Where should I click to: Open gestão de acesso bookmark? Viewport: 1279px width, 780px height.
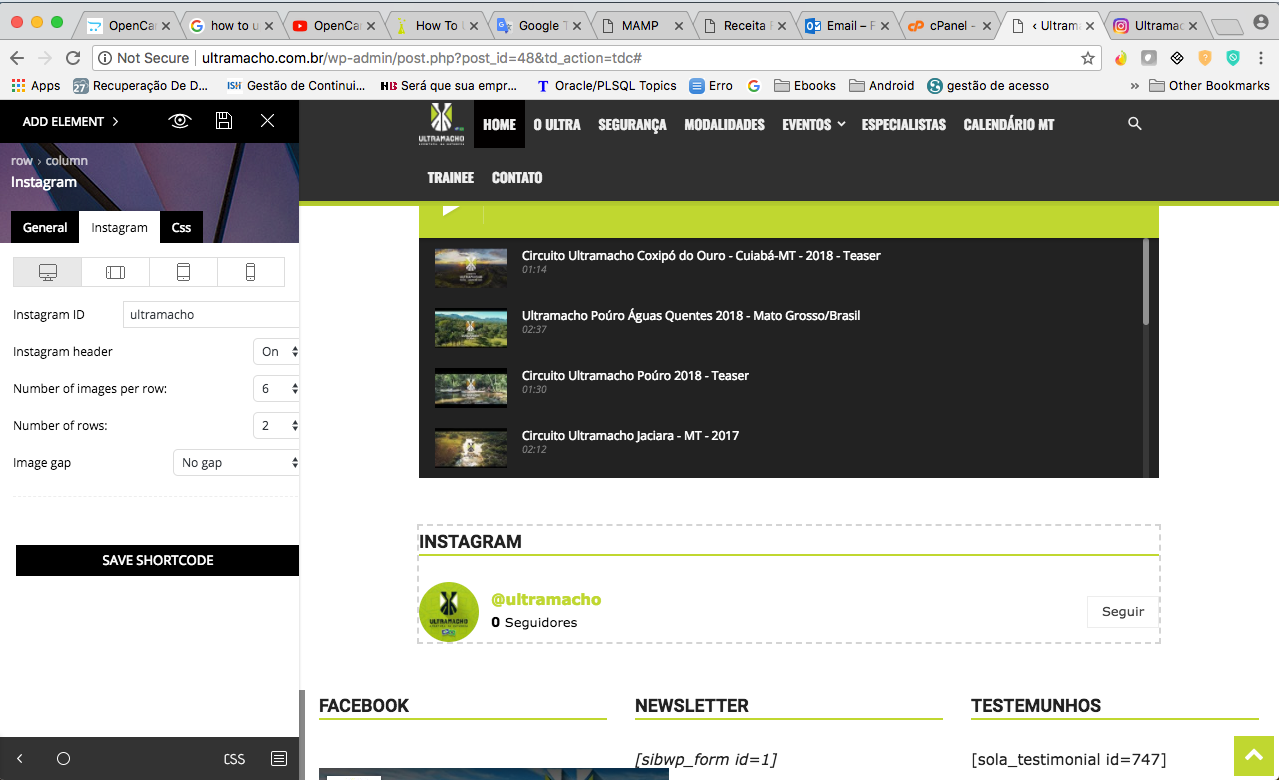coord(988,86)
